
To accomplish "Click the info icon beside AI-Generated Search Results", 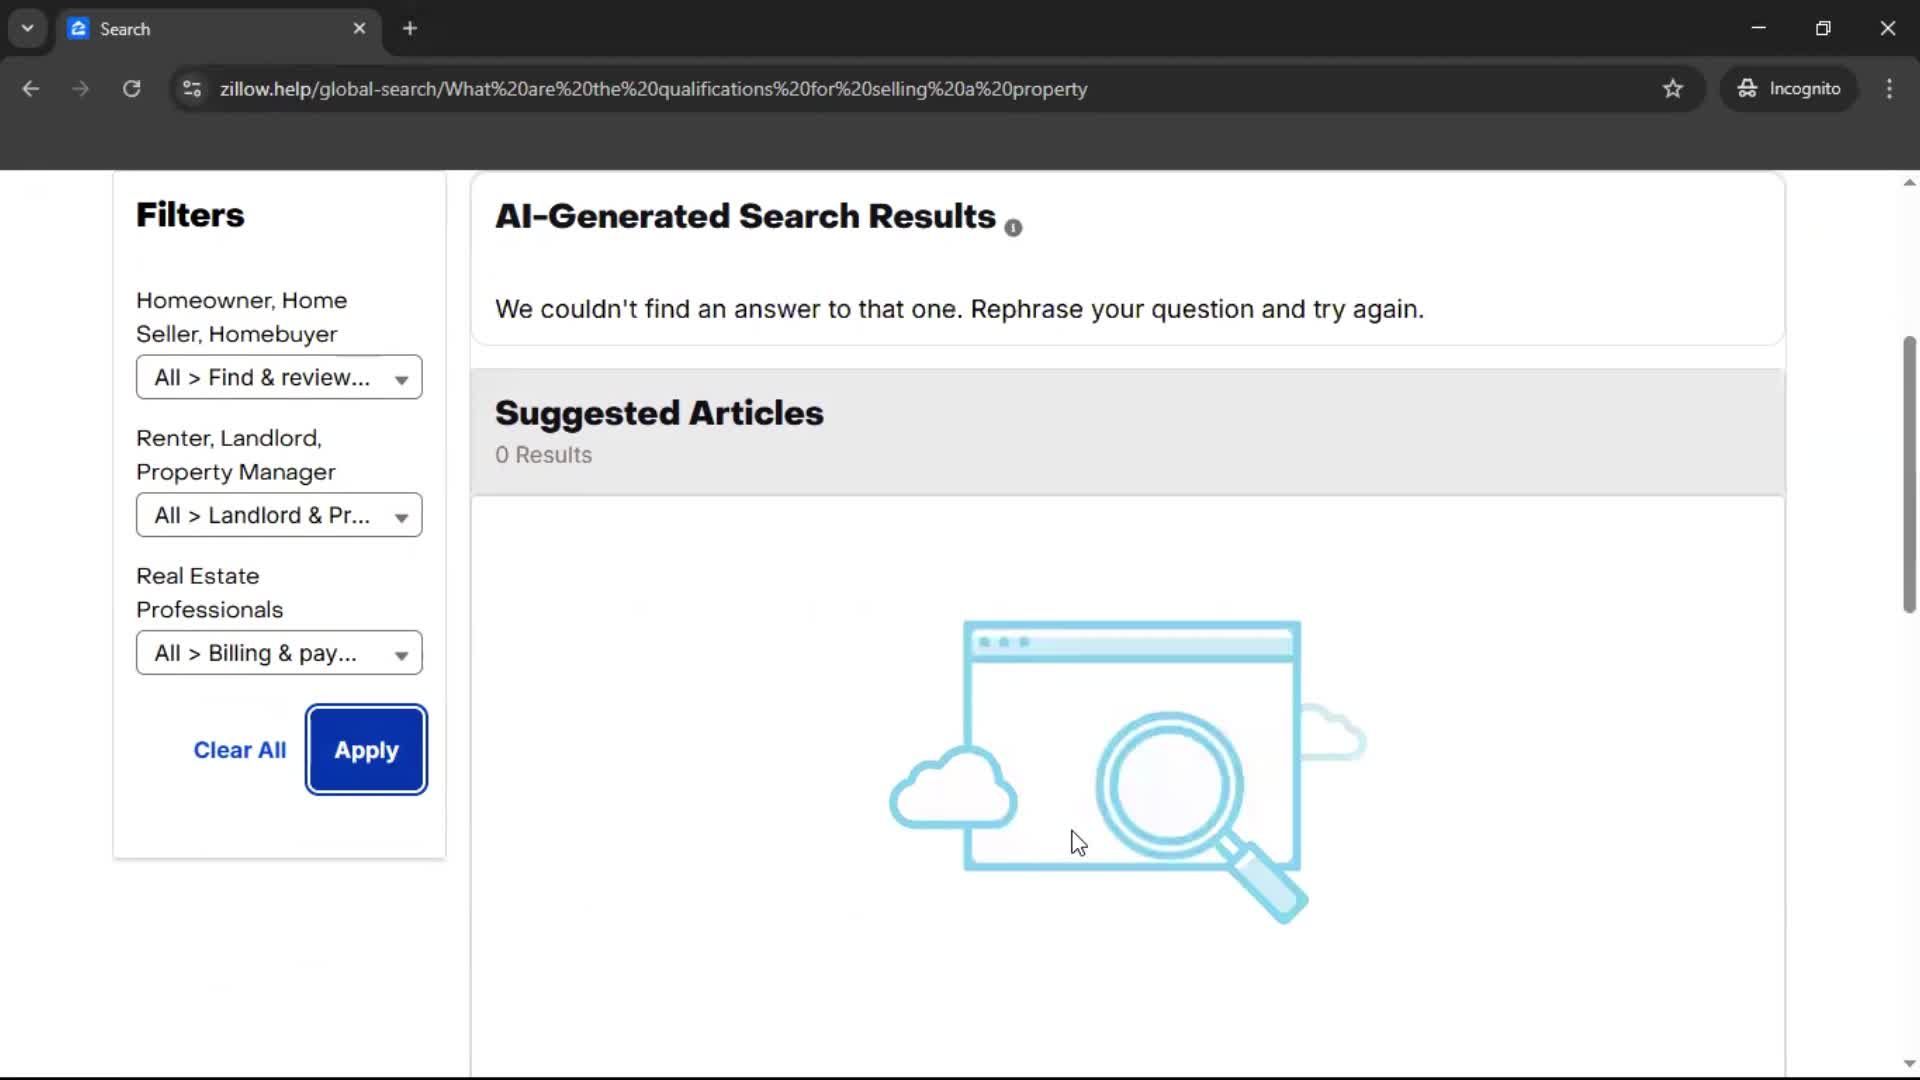I will point(1013,227).
